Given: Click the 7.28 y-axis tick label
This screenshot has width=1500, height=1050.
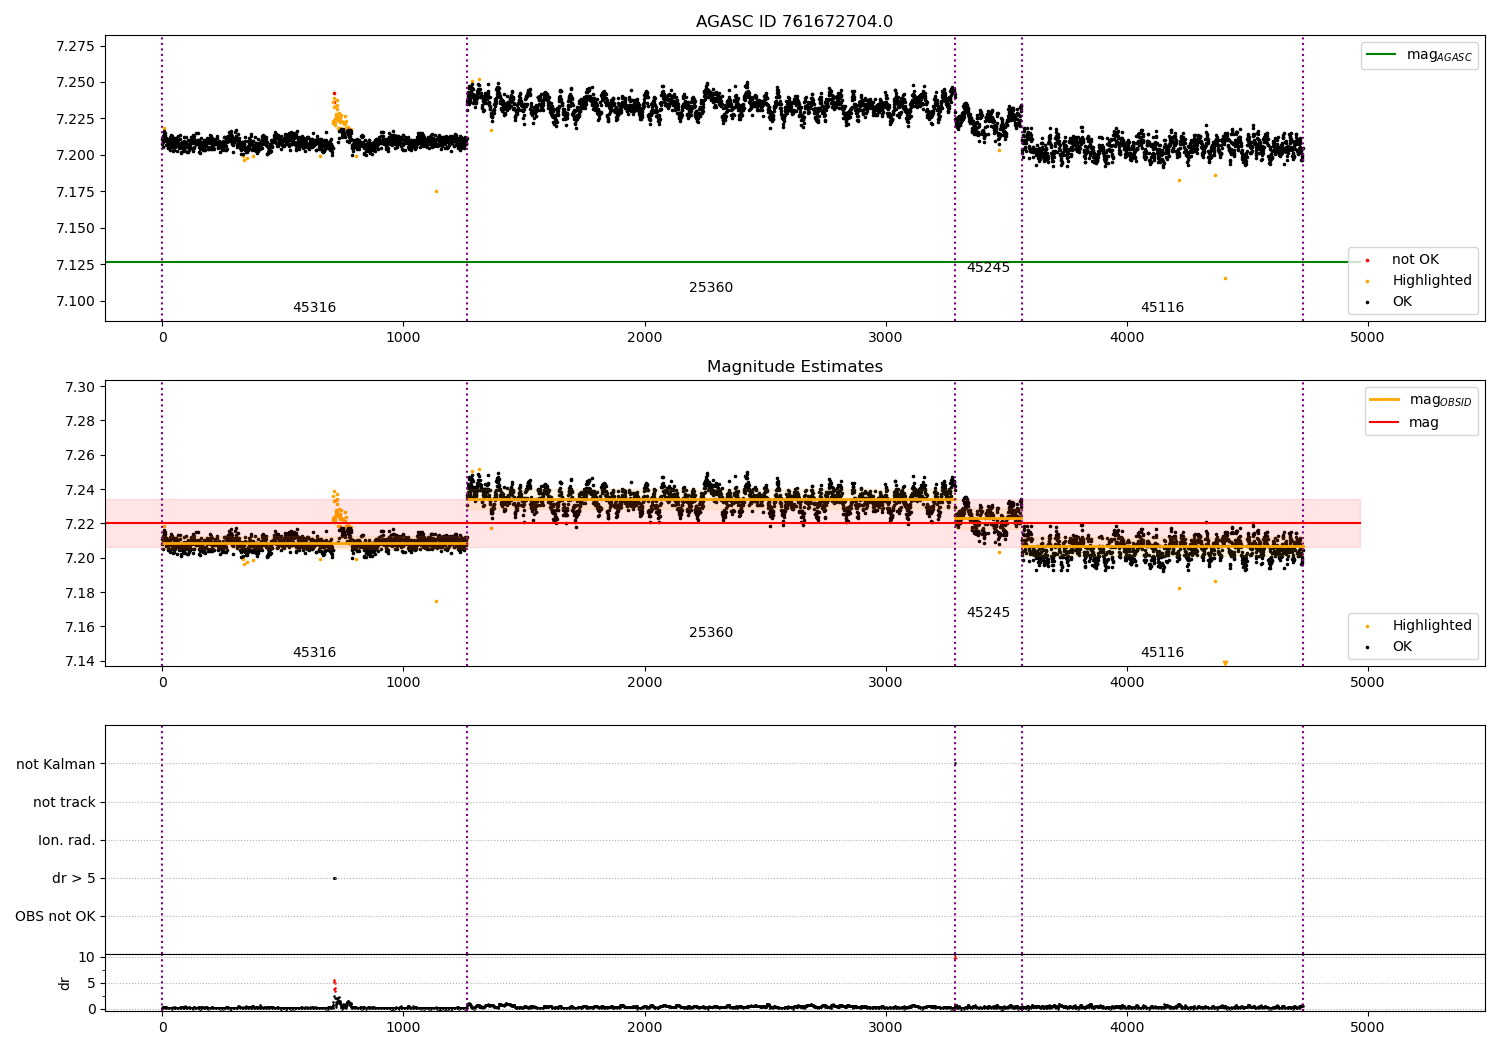Looking at the screenshot, I should (79, 421).
